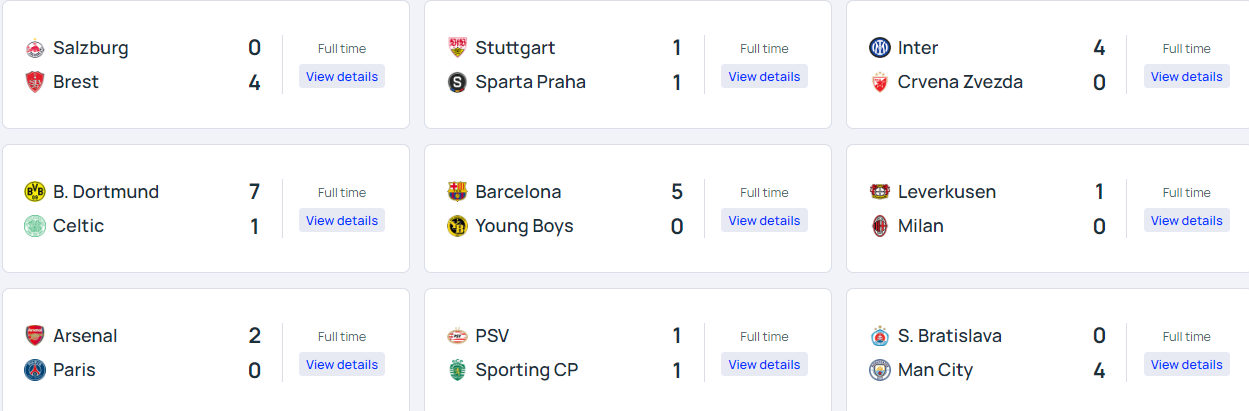The width and height of the screenshot is (1249, 411).
Task: Click the Sparta Praha logo icon
Action: 457,82
